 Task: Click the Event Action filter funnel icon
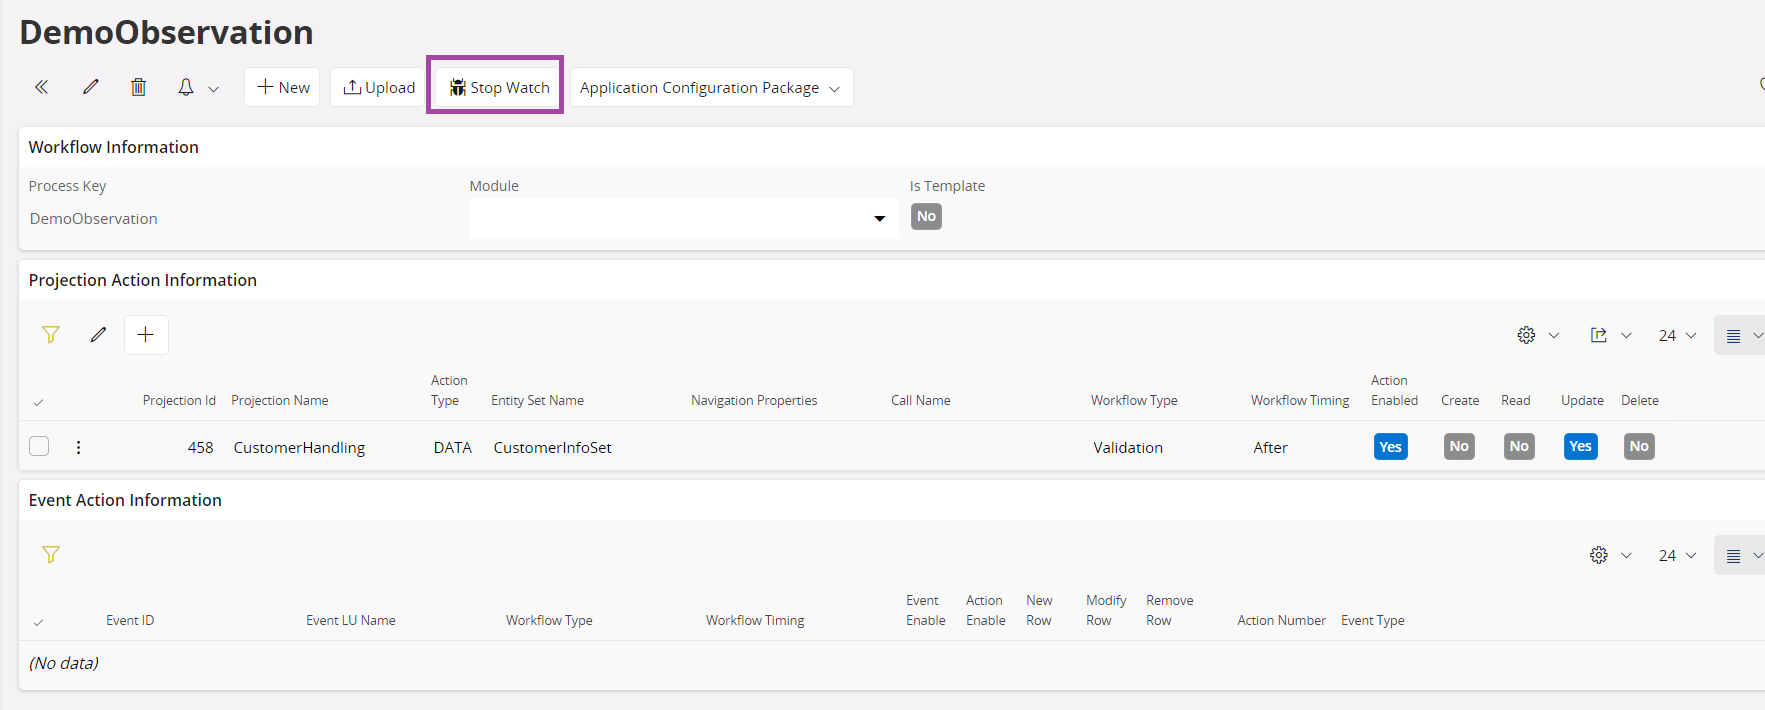pos(51,555)
